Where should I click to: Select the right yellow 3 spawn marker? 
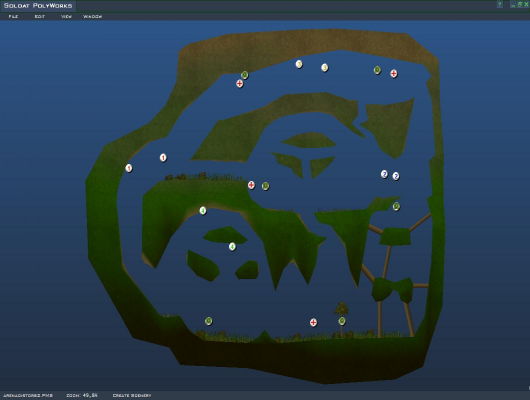[x=324, y=68]
